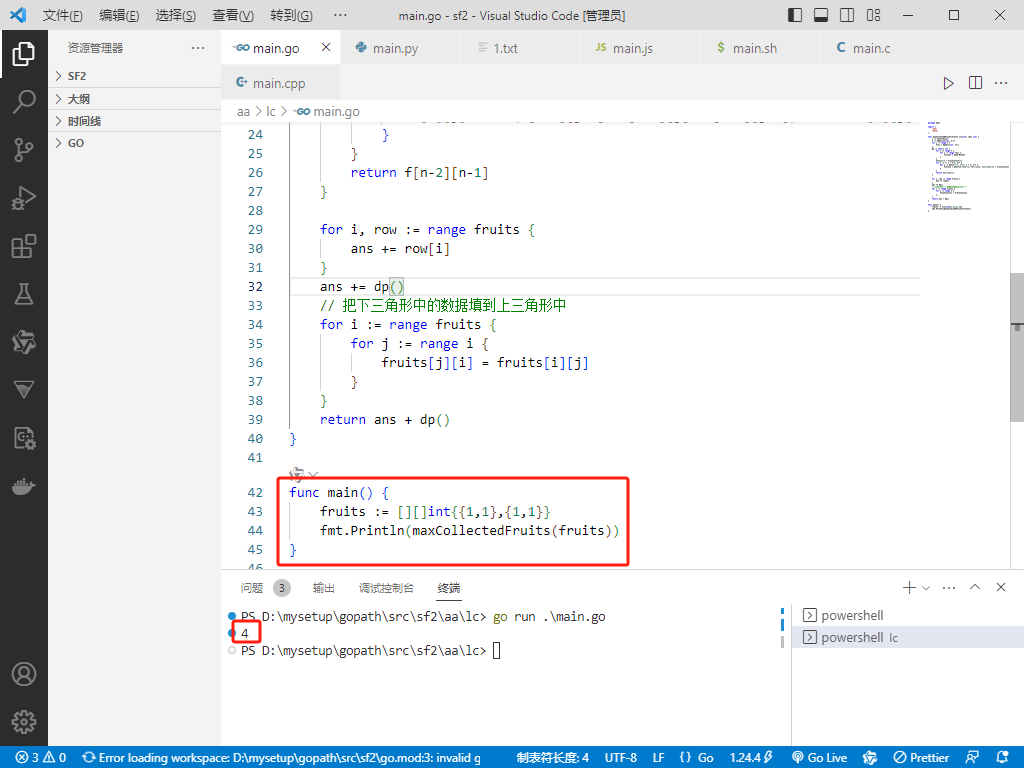
Task: Switch to the main.py tab
Action: pyautogui.click(x=400, y=48)
